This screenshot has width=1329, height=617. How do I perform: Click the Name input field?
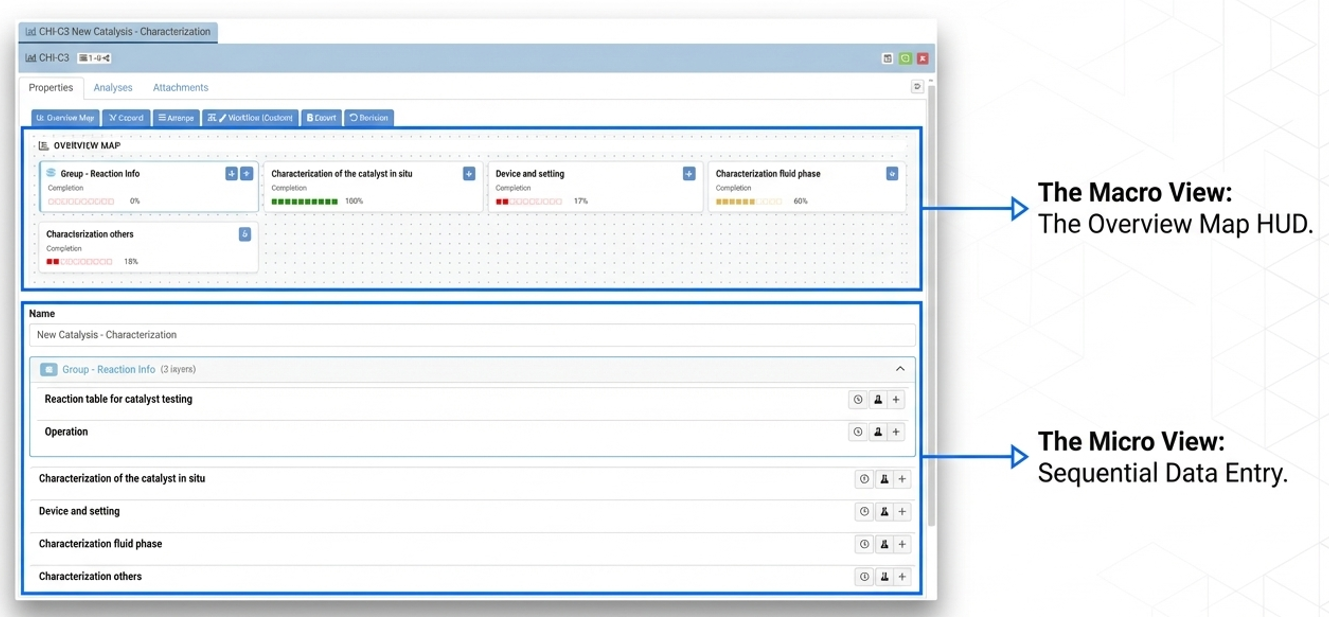pos(472,335)
